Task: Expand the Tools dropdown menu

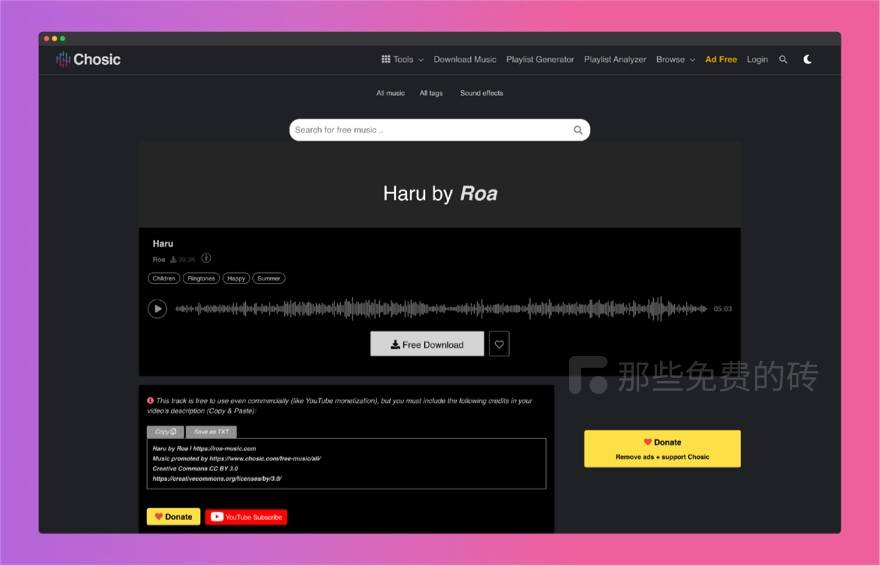Action: click(403, 60)
